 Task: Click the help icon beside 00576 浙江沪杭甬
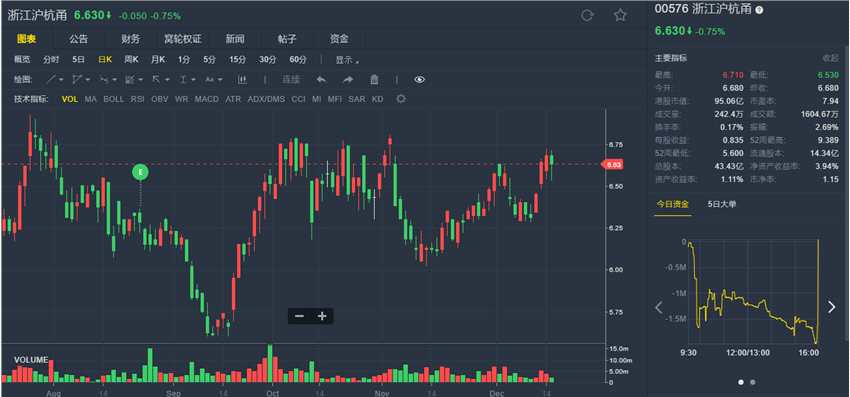point(759,10)
